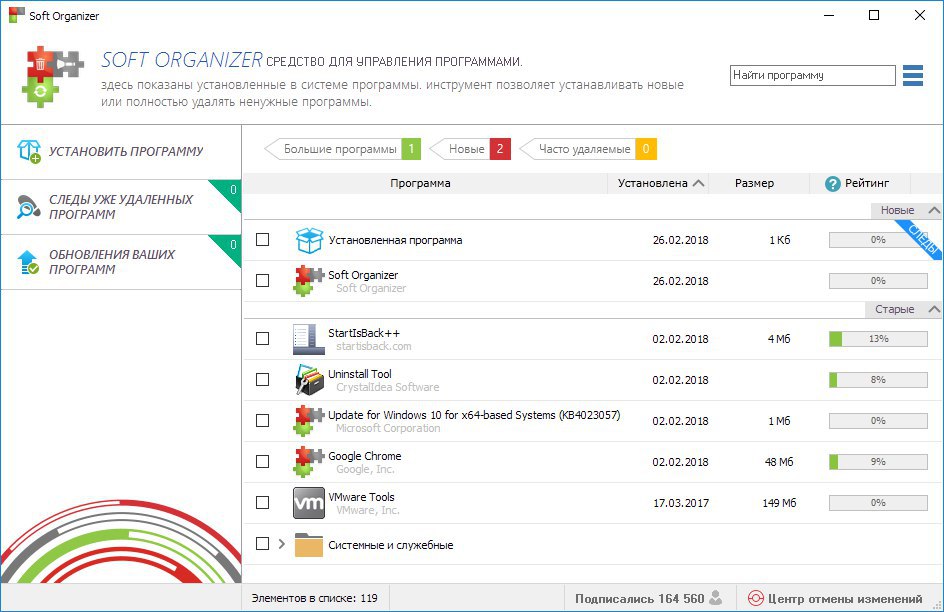Click the Google Chrome row puzzle icon
The width and height of the screenshot is (944, 612).
(309, 462)
